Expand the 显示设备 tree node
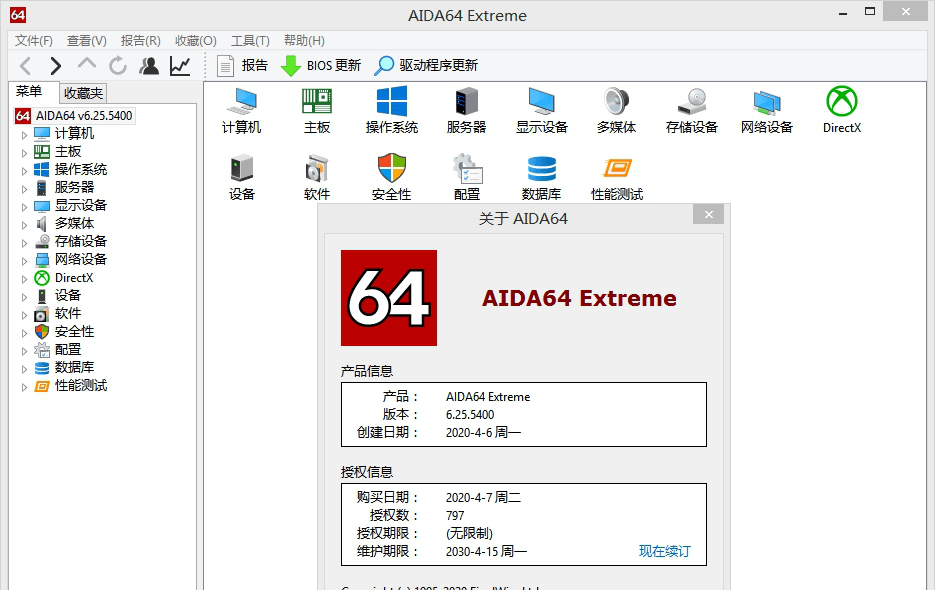 [23, 205]
